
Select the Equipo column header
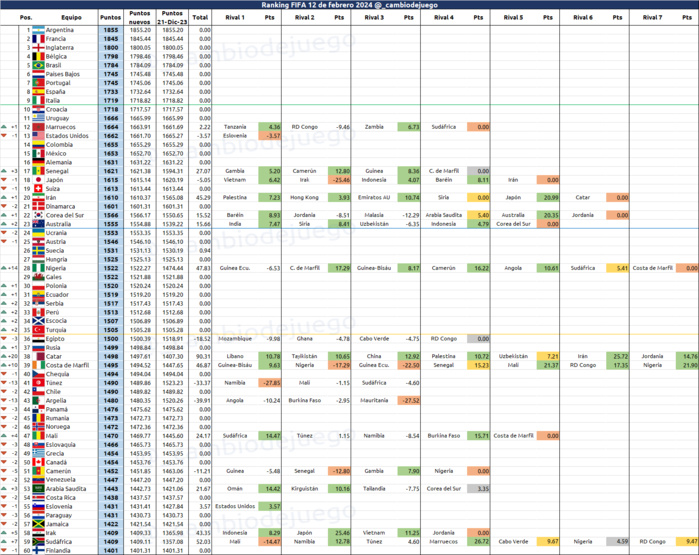pos(72,18)
